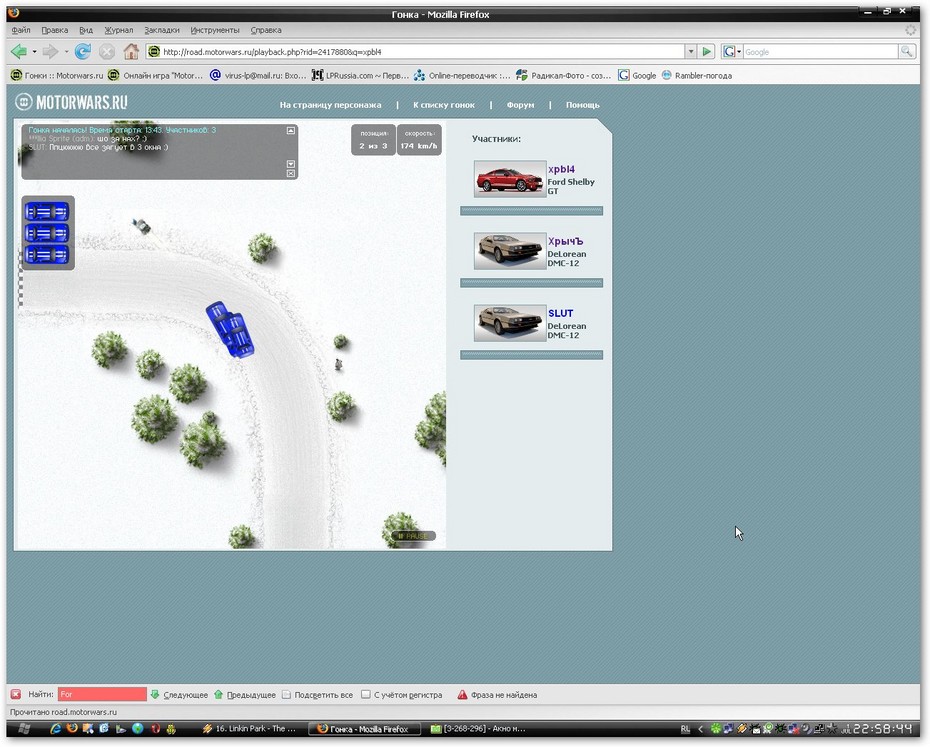Image resolution: width=930 pixels, height=747 pixels.
Task: Click the SLUT participant name
Action: click(x=560, y=313)
